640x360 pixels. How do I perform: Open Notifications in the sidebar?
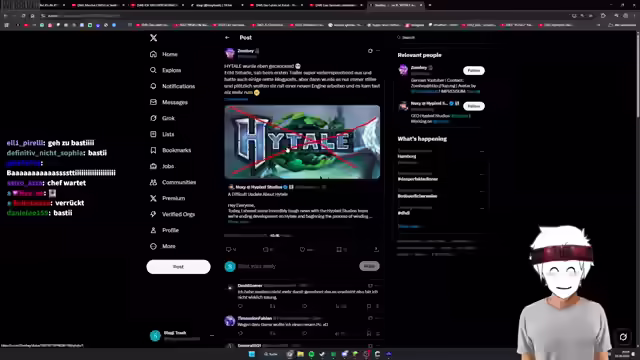[x=172, y=86]
